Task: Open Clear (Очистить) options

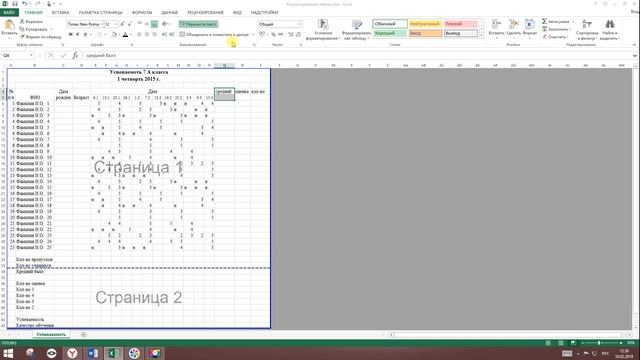Action: [556, 37]
